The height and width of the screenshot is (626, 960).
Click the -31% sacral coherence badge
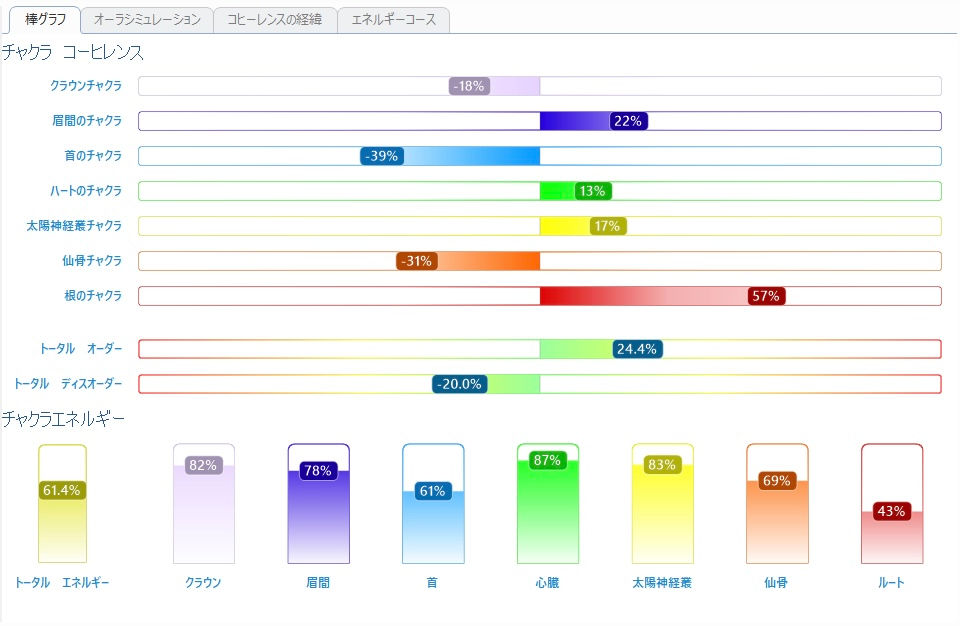pos(416,261)
